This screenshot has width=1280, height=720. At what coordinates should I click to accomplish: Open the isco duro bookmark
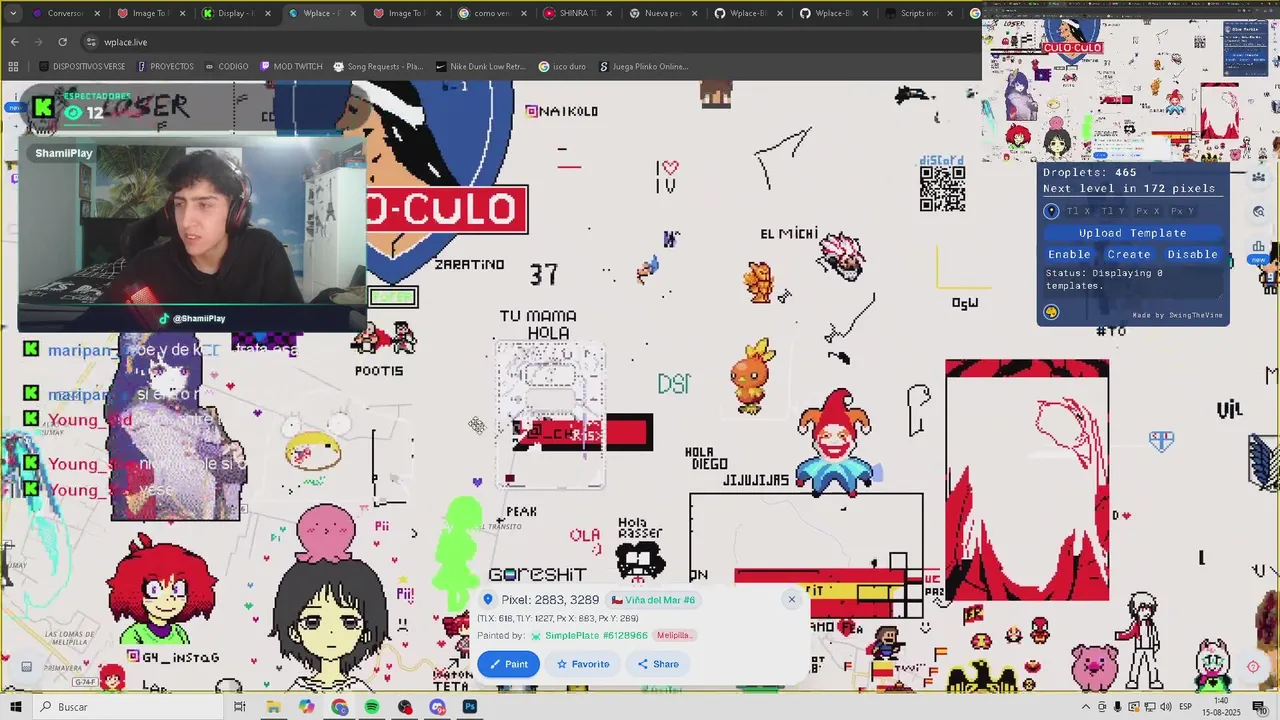pos(562,67)
